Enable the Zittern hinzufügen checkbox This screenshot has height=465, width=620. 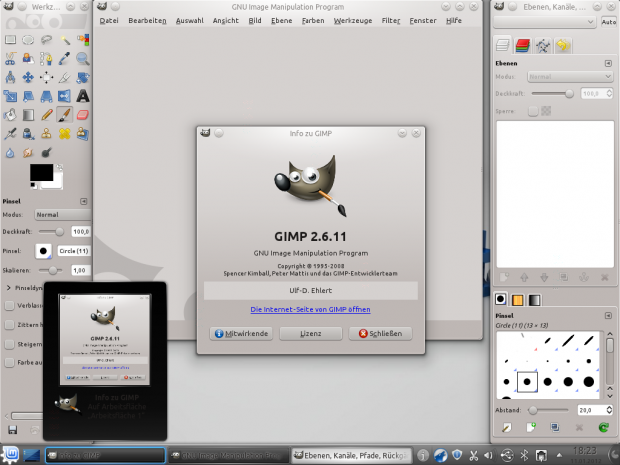coord(9,325)
